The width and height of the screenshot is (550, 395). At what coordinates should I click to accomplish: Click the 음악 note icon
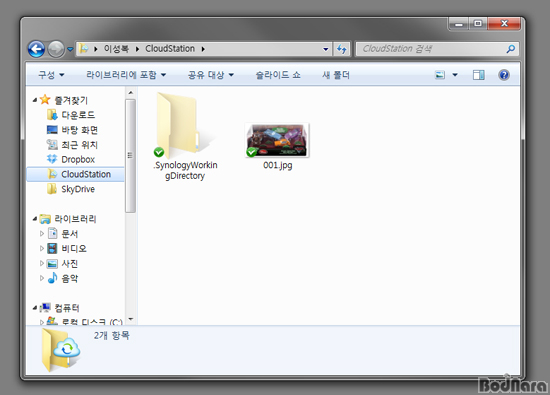[x=52, y=278]
